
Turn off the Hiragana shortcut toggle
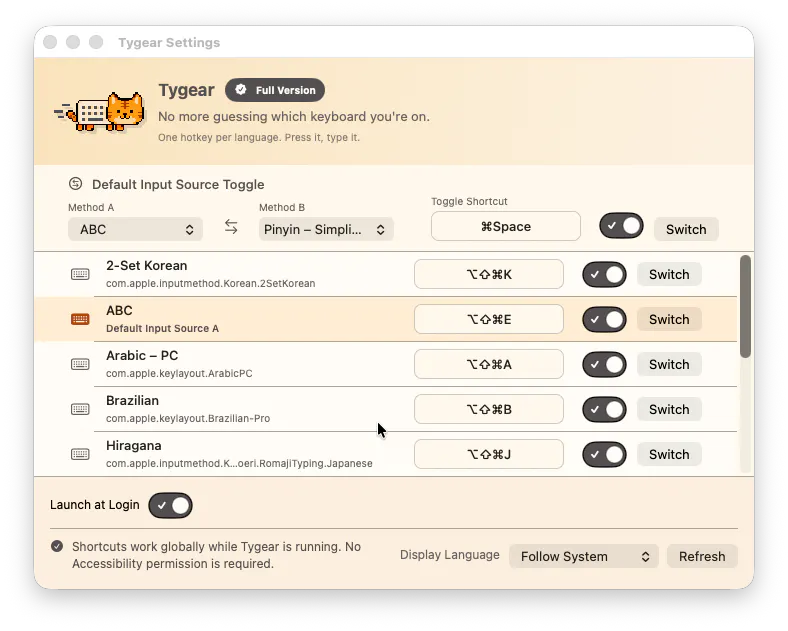[x=604, y=454]
